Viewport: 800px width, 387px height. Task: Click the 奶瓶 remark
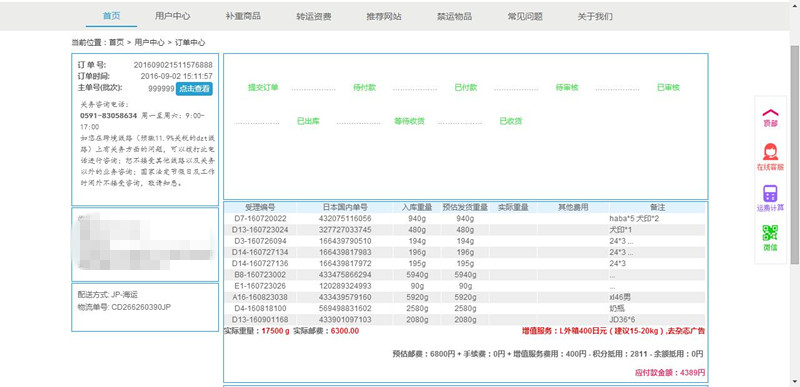click(617, 308)
